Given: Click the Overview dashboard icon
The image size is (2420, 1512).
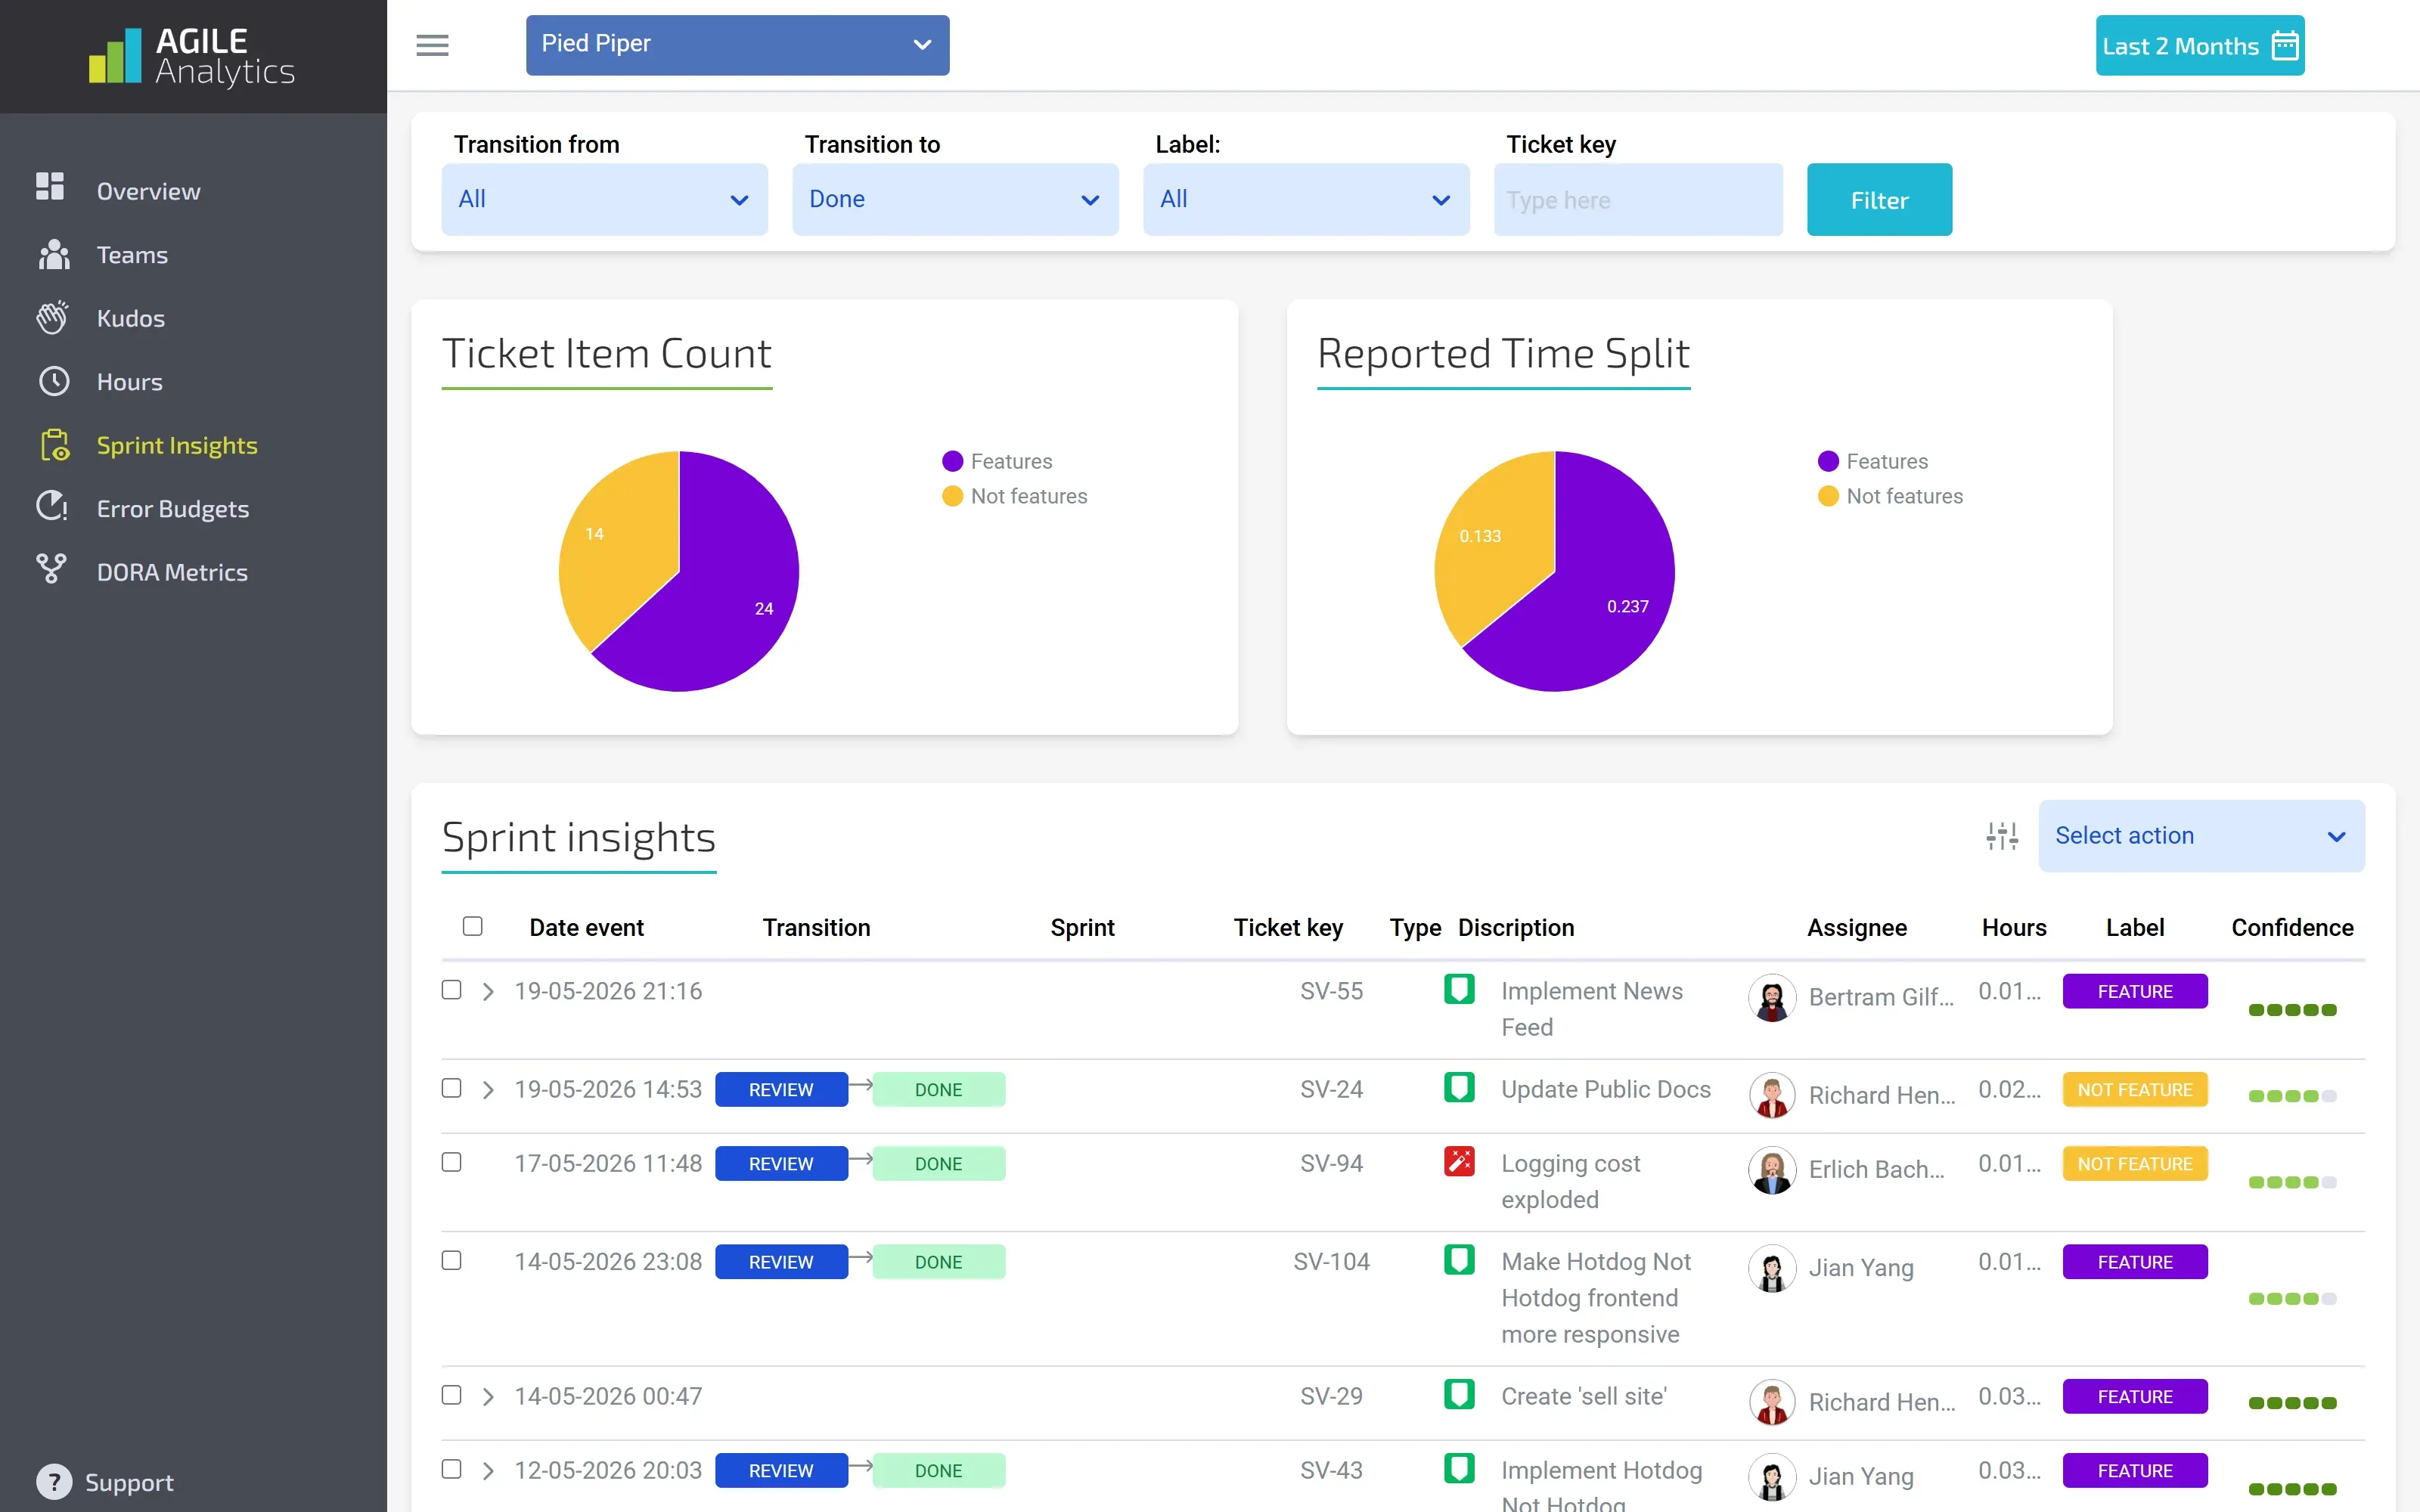Looking at the screenshot, I should [50, 186].
